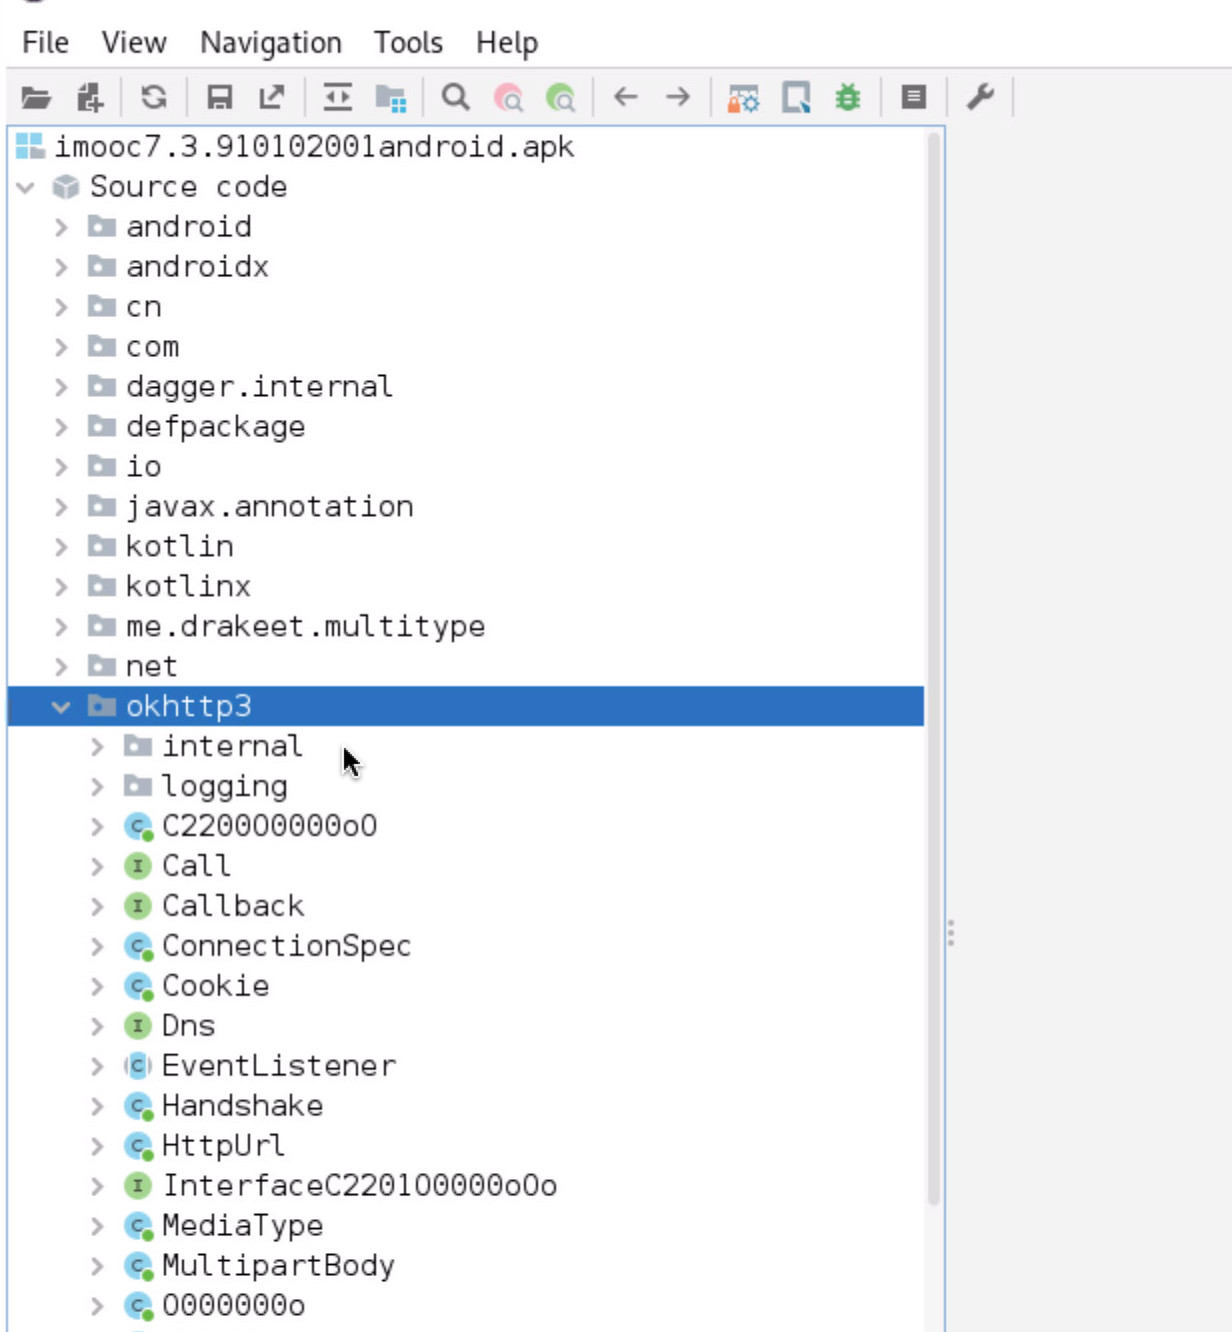Expand the O000000o class node
This screenshot has height=1332, width=1232.
[97, 1306]
